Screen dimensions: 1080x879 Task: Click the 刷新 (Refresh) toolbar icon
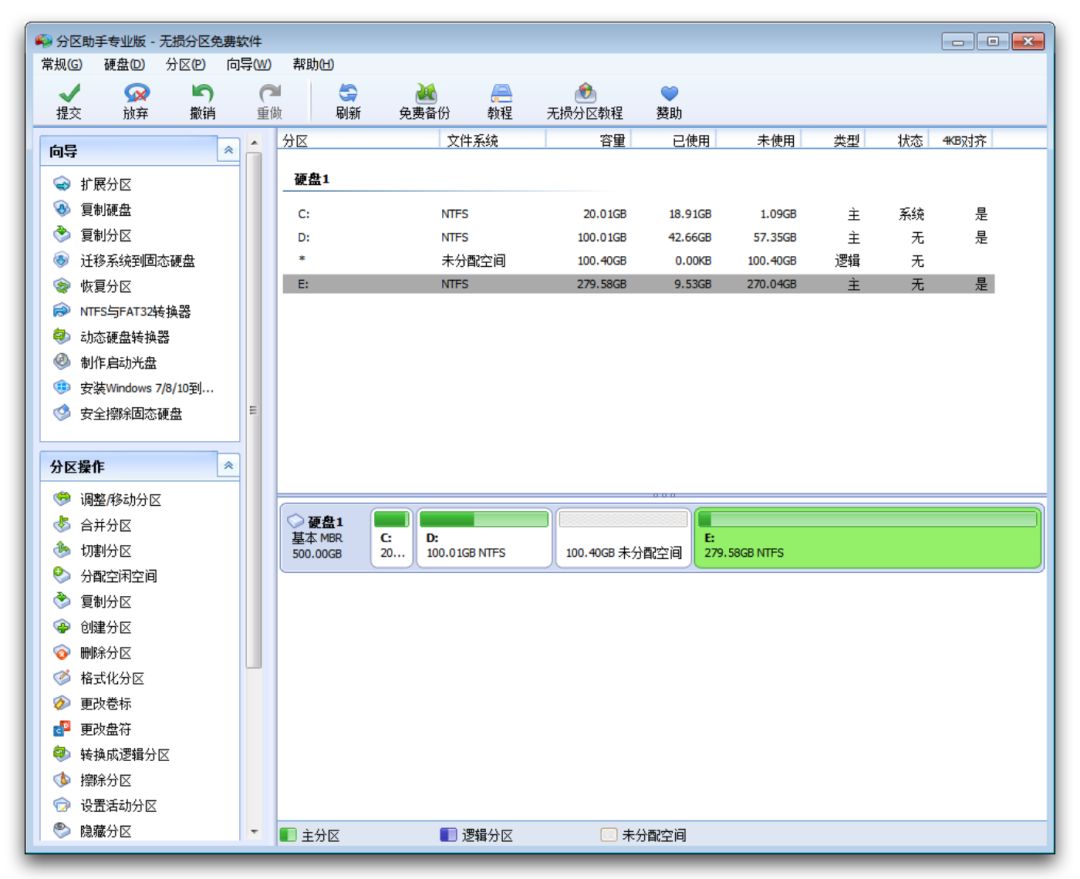coord(348,94)
